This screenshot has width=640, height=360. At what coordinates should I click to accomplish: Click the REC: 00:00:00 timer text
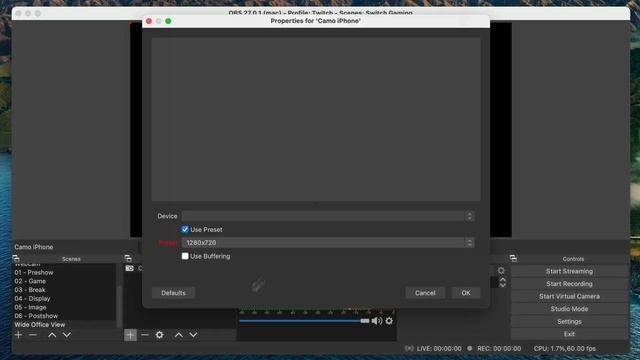499,348
